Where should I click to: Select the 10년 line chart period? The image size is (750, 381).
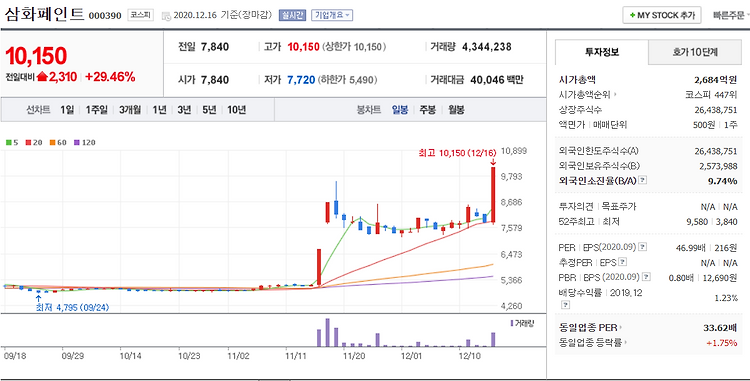[x=236, y=110]
